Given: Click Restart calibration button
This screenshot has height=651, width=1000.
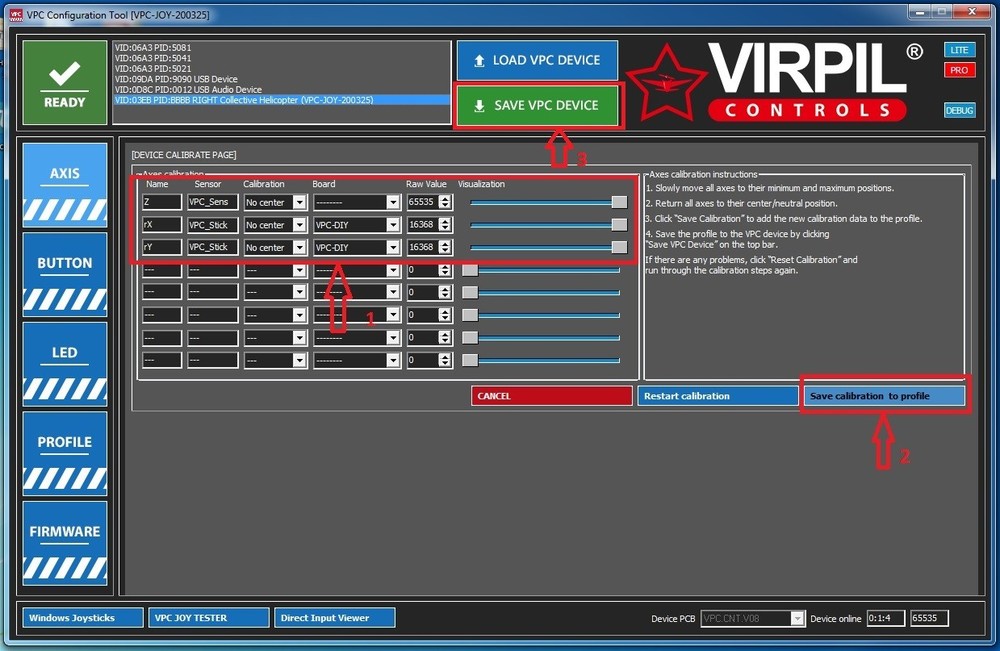Looking at the screenshot, I should click(717, 396).
